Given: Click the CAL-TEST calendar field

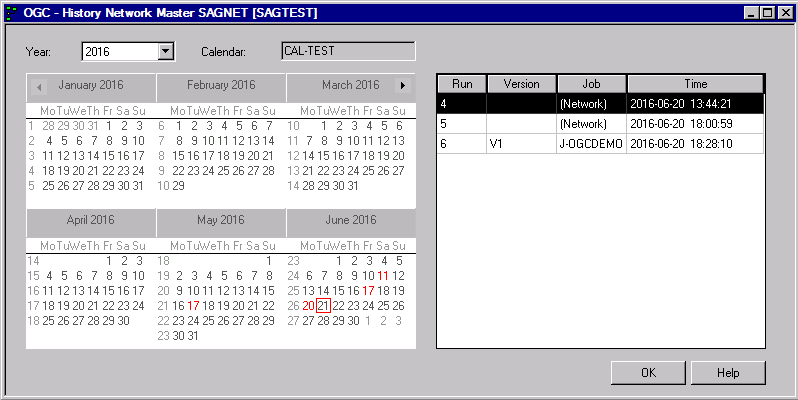Looking at the screenshot, I should (348, 51).
